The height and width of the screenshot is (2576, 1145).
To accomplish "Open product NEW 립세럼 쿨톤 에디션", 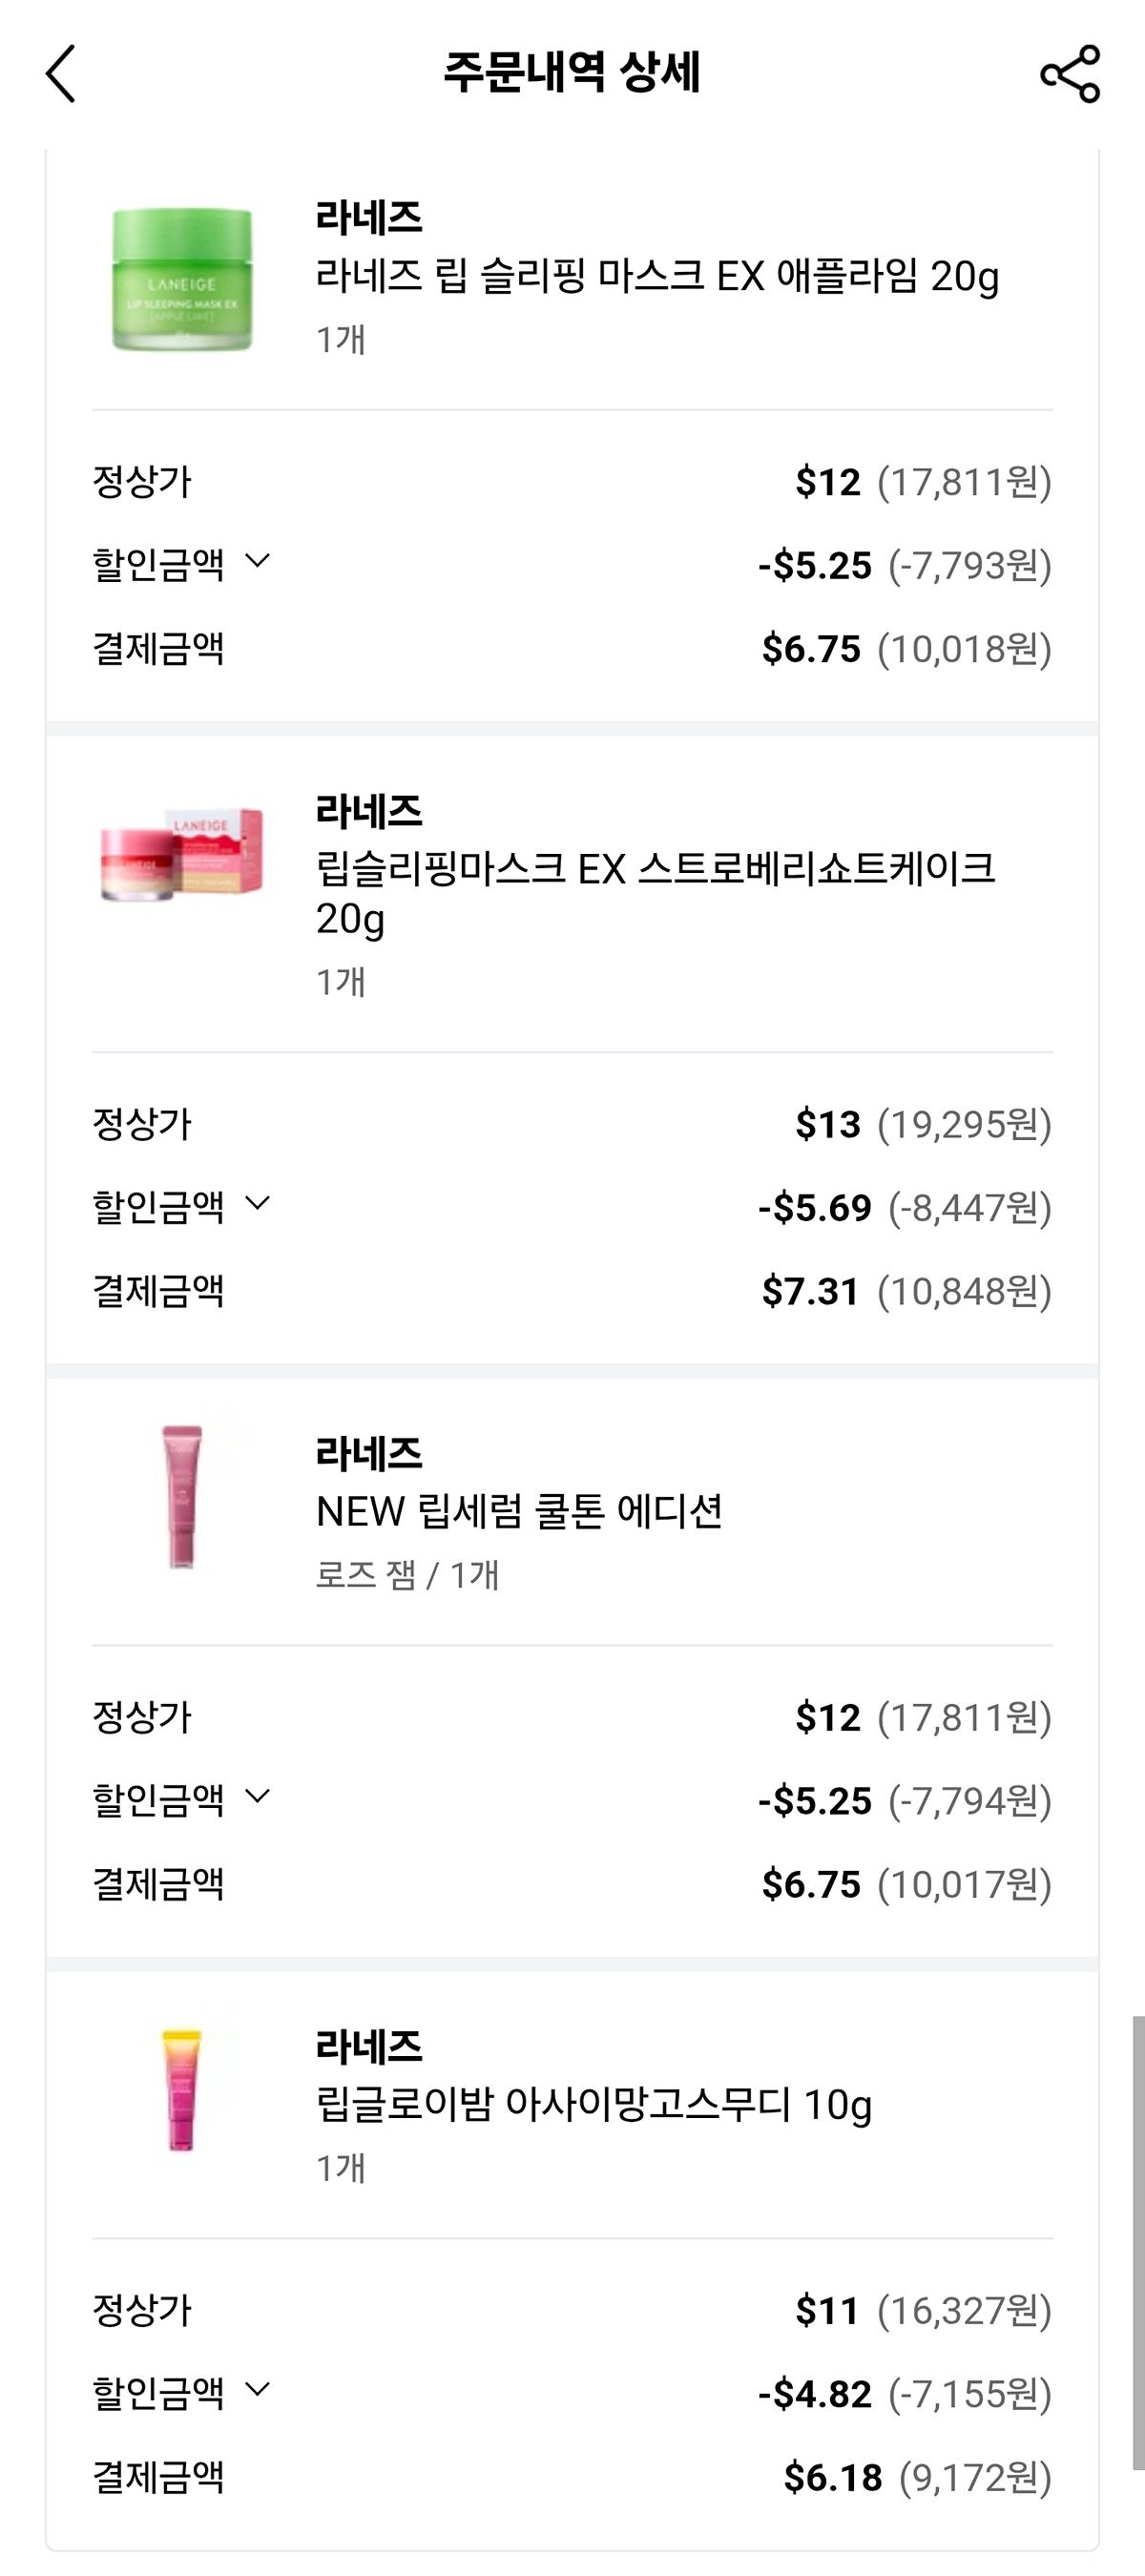I will point(519,1511).
